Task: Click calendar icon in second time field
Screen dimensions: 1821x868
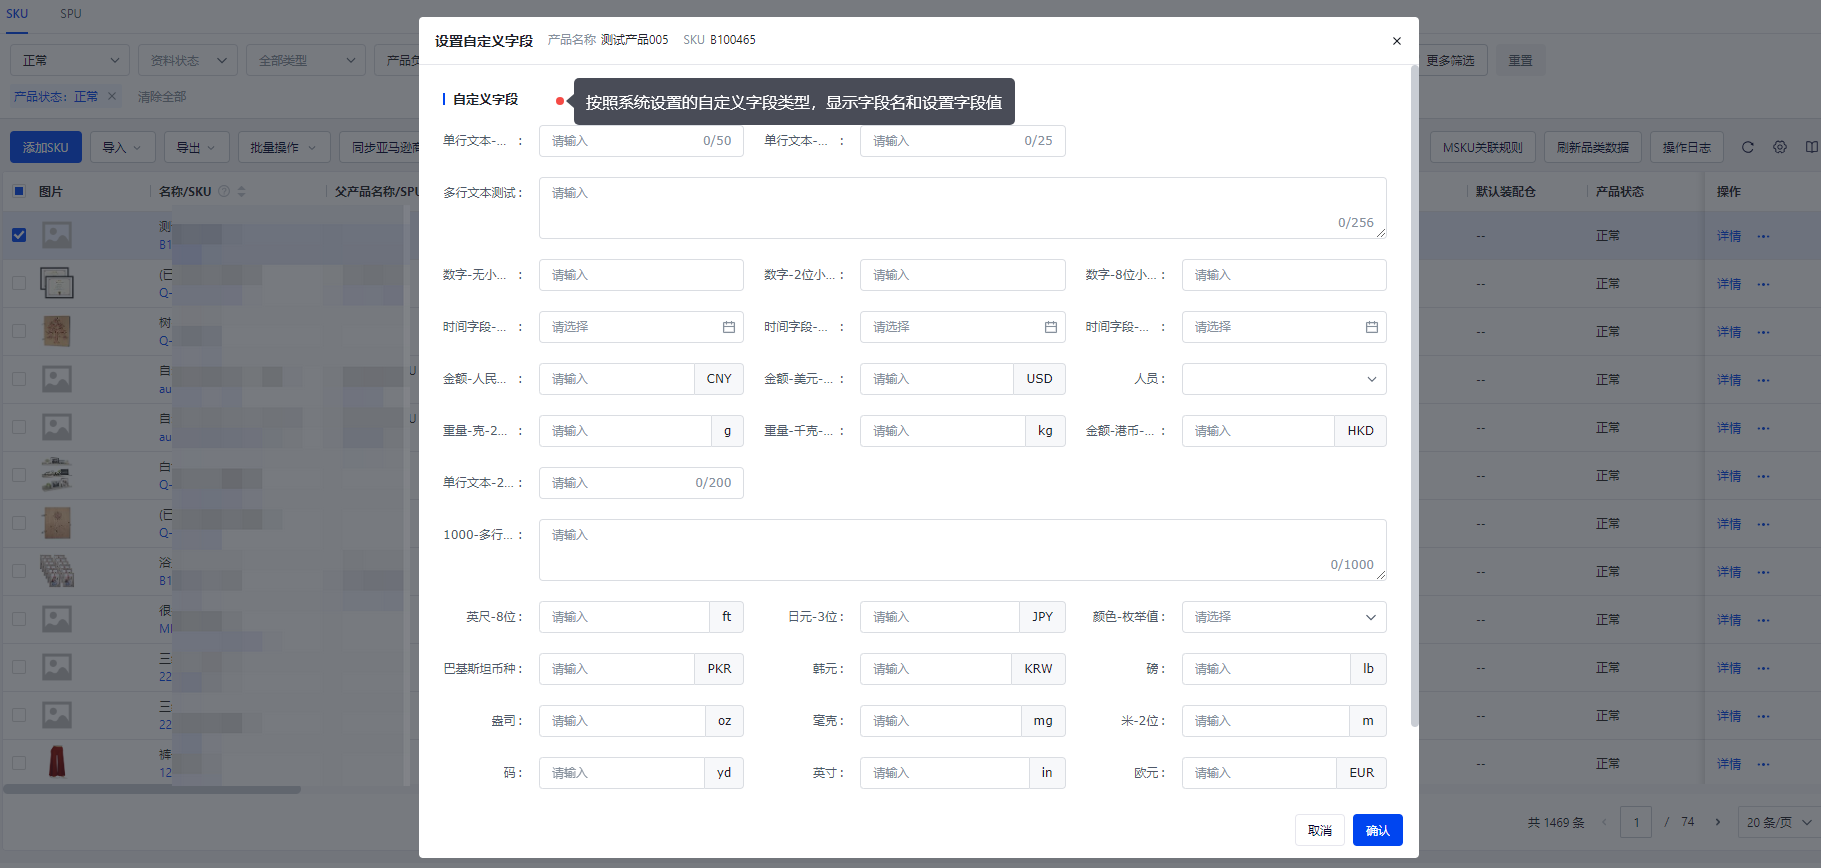Action: [x=1050, y=327]
